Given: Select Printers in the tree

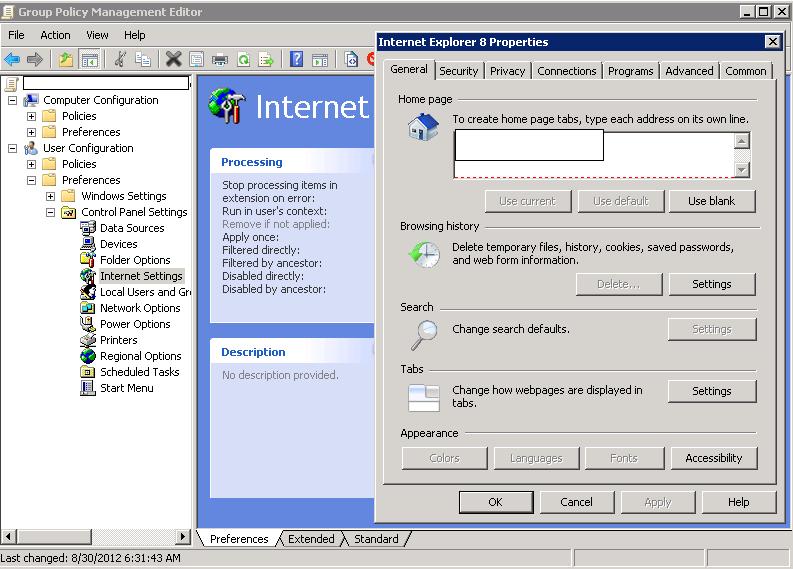Looking at the screenshot, I should 119,340.
